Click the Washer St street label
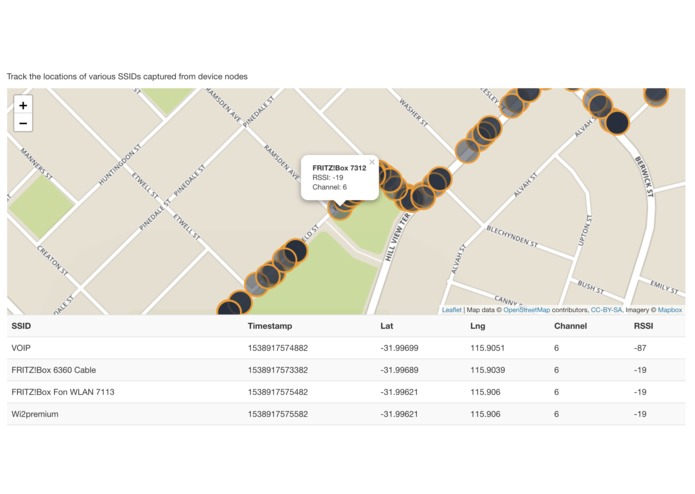Screen dimensions: 695x494 (413, 113)
